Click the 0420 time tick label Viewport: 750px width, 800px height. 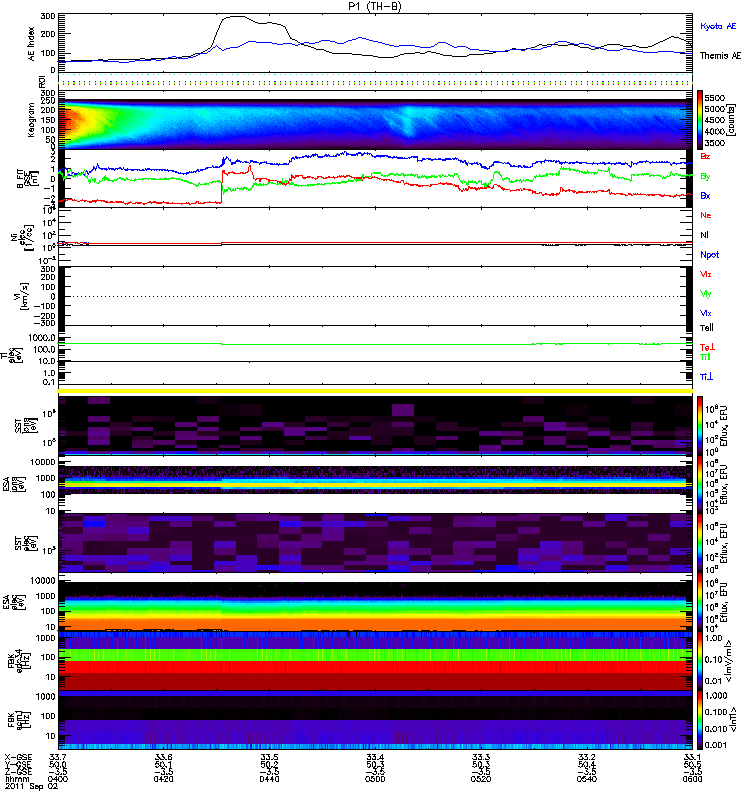163,779
